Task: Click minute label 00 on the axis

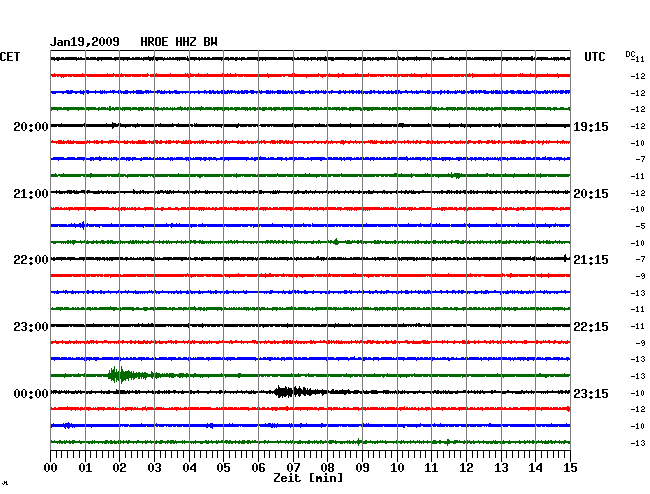Action: click(51, 468)
